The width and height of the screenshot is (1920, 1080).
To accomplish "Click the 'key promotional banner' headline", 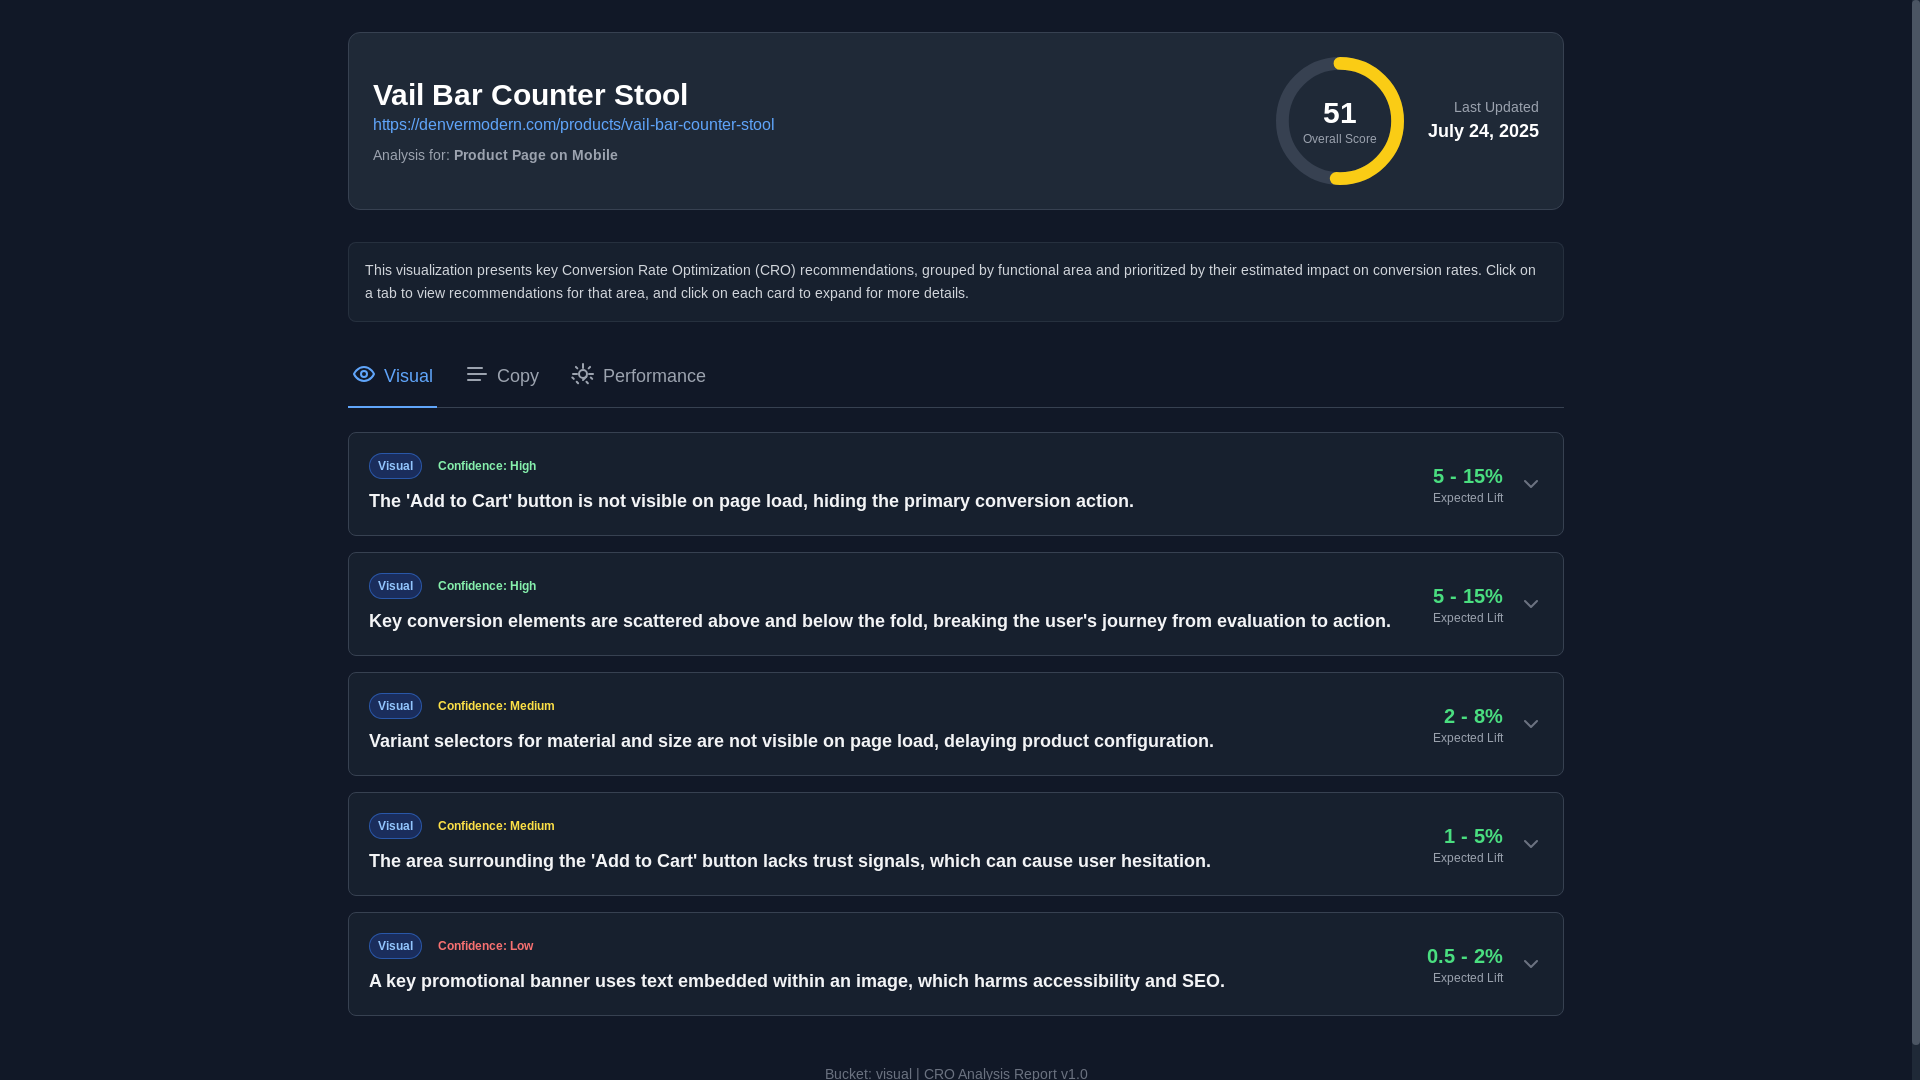I will (797, 981).
